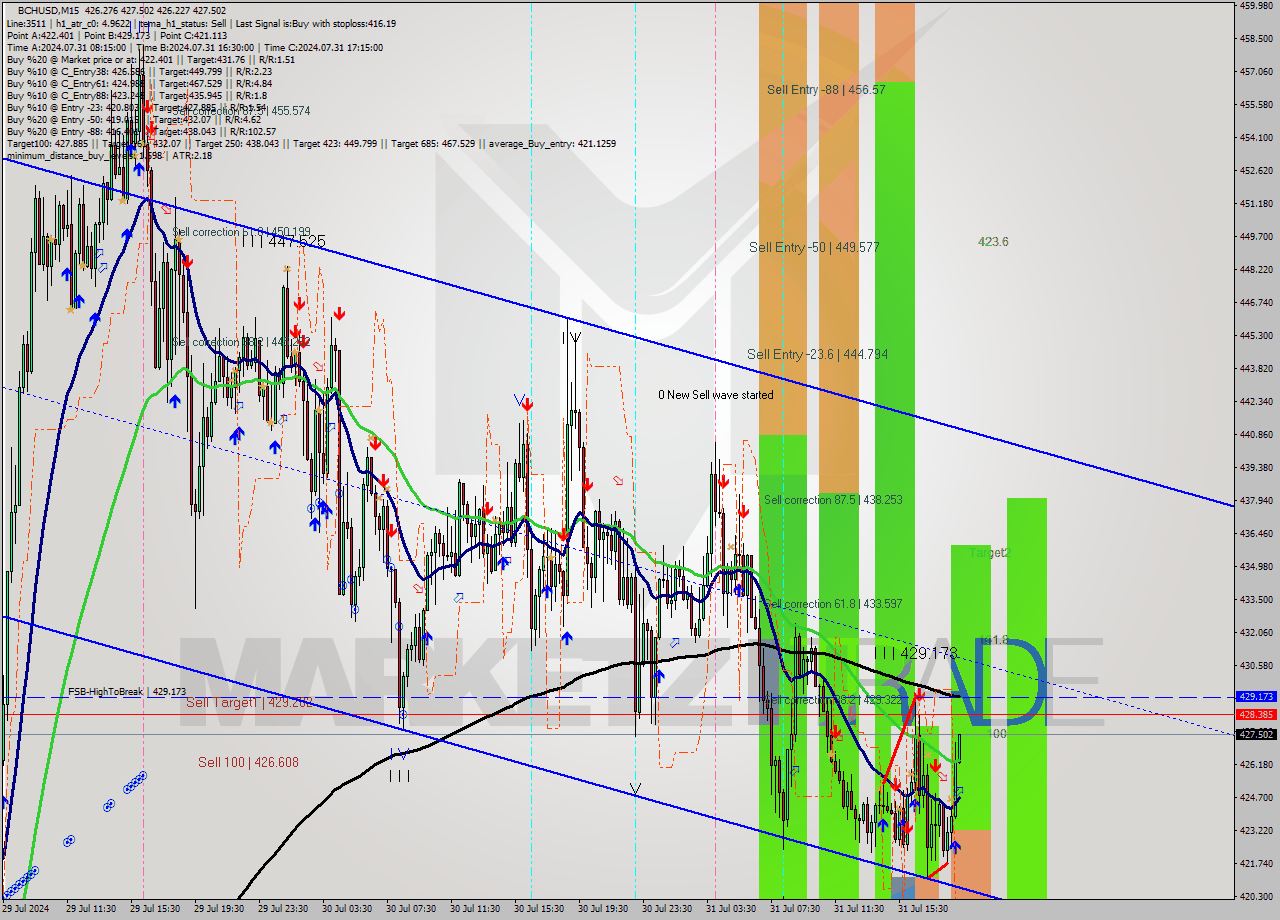Click the 424.700 price on the scale
This screenshot has width=1280, height=920.
pos(1255,797)
